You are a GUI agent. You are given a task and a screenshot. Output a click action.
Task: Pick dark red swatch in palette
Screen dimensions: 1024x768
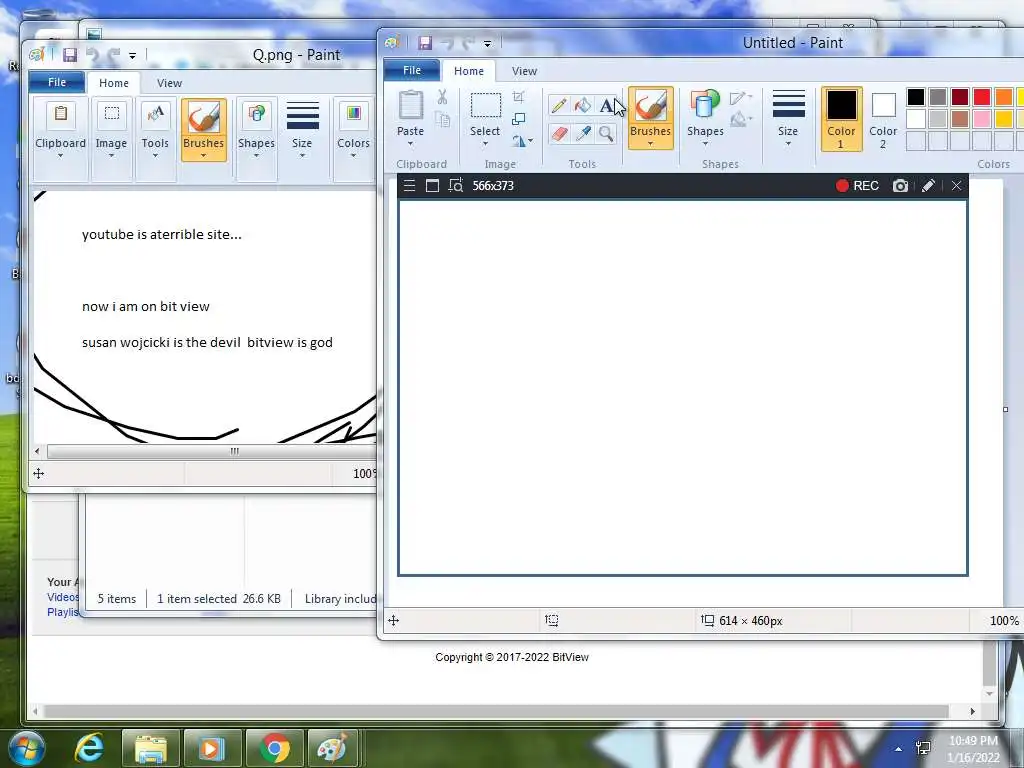coord(959,97)
